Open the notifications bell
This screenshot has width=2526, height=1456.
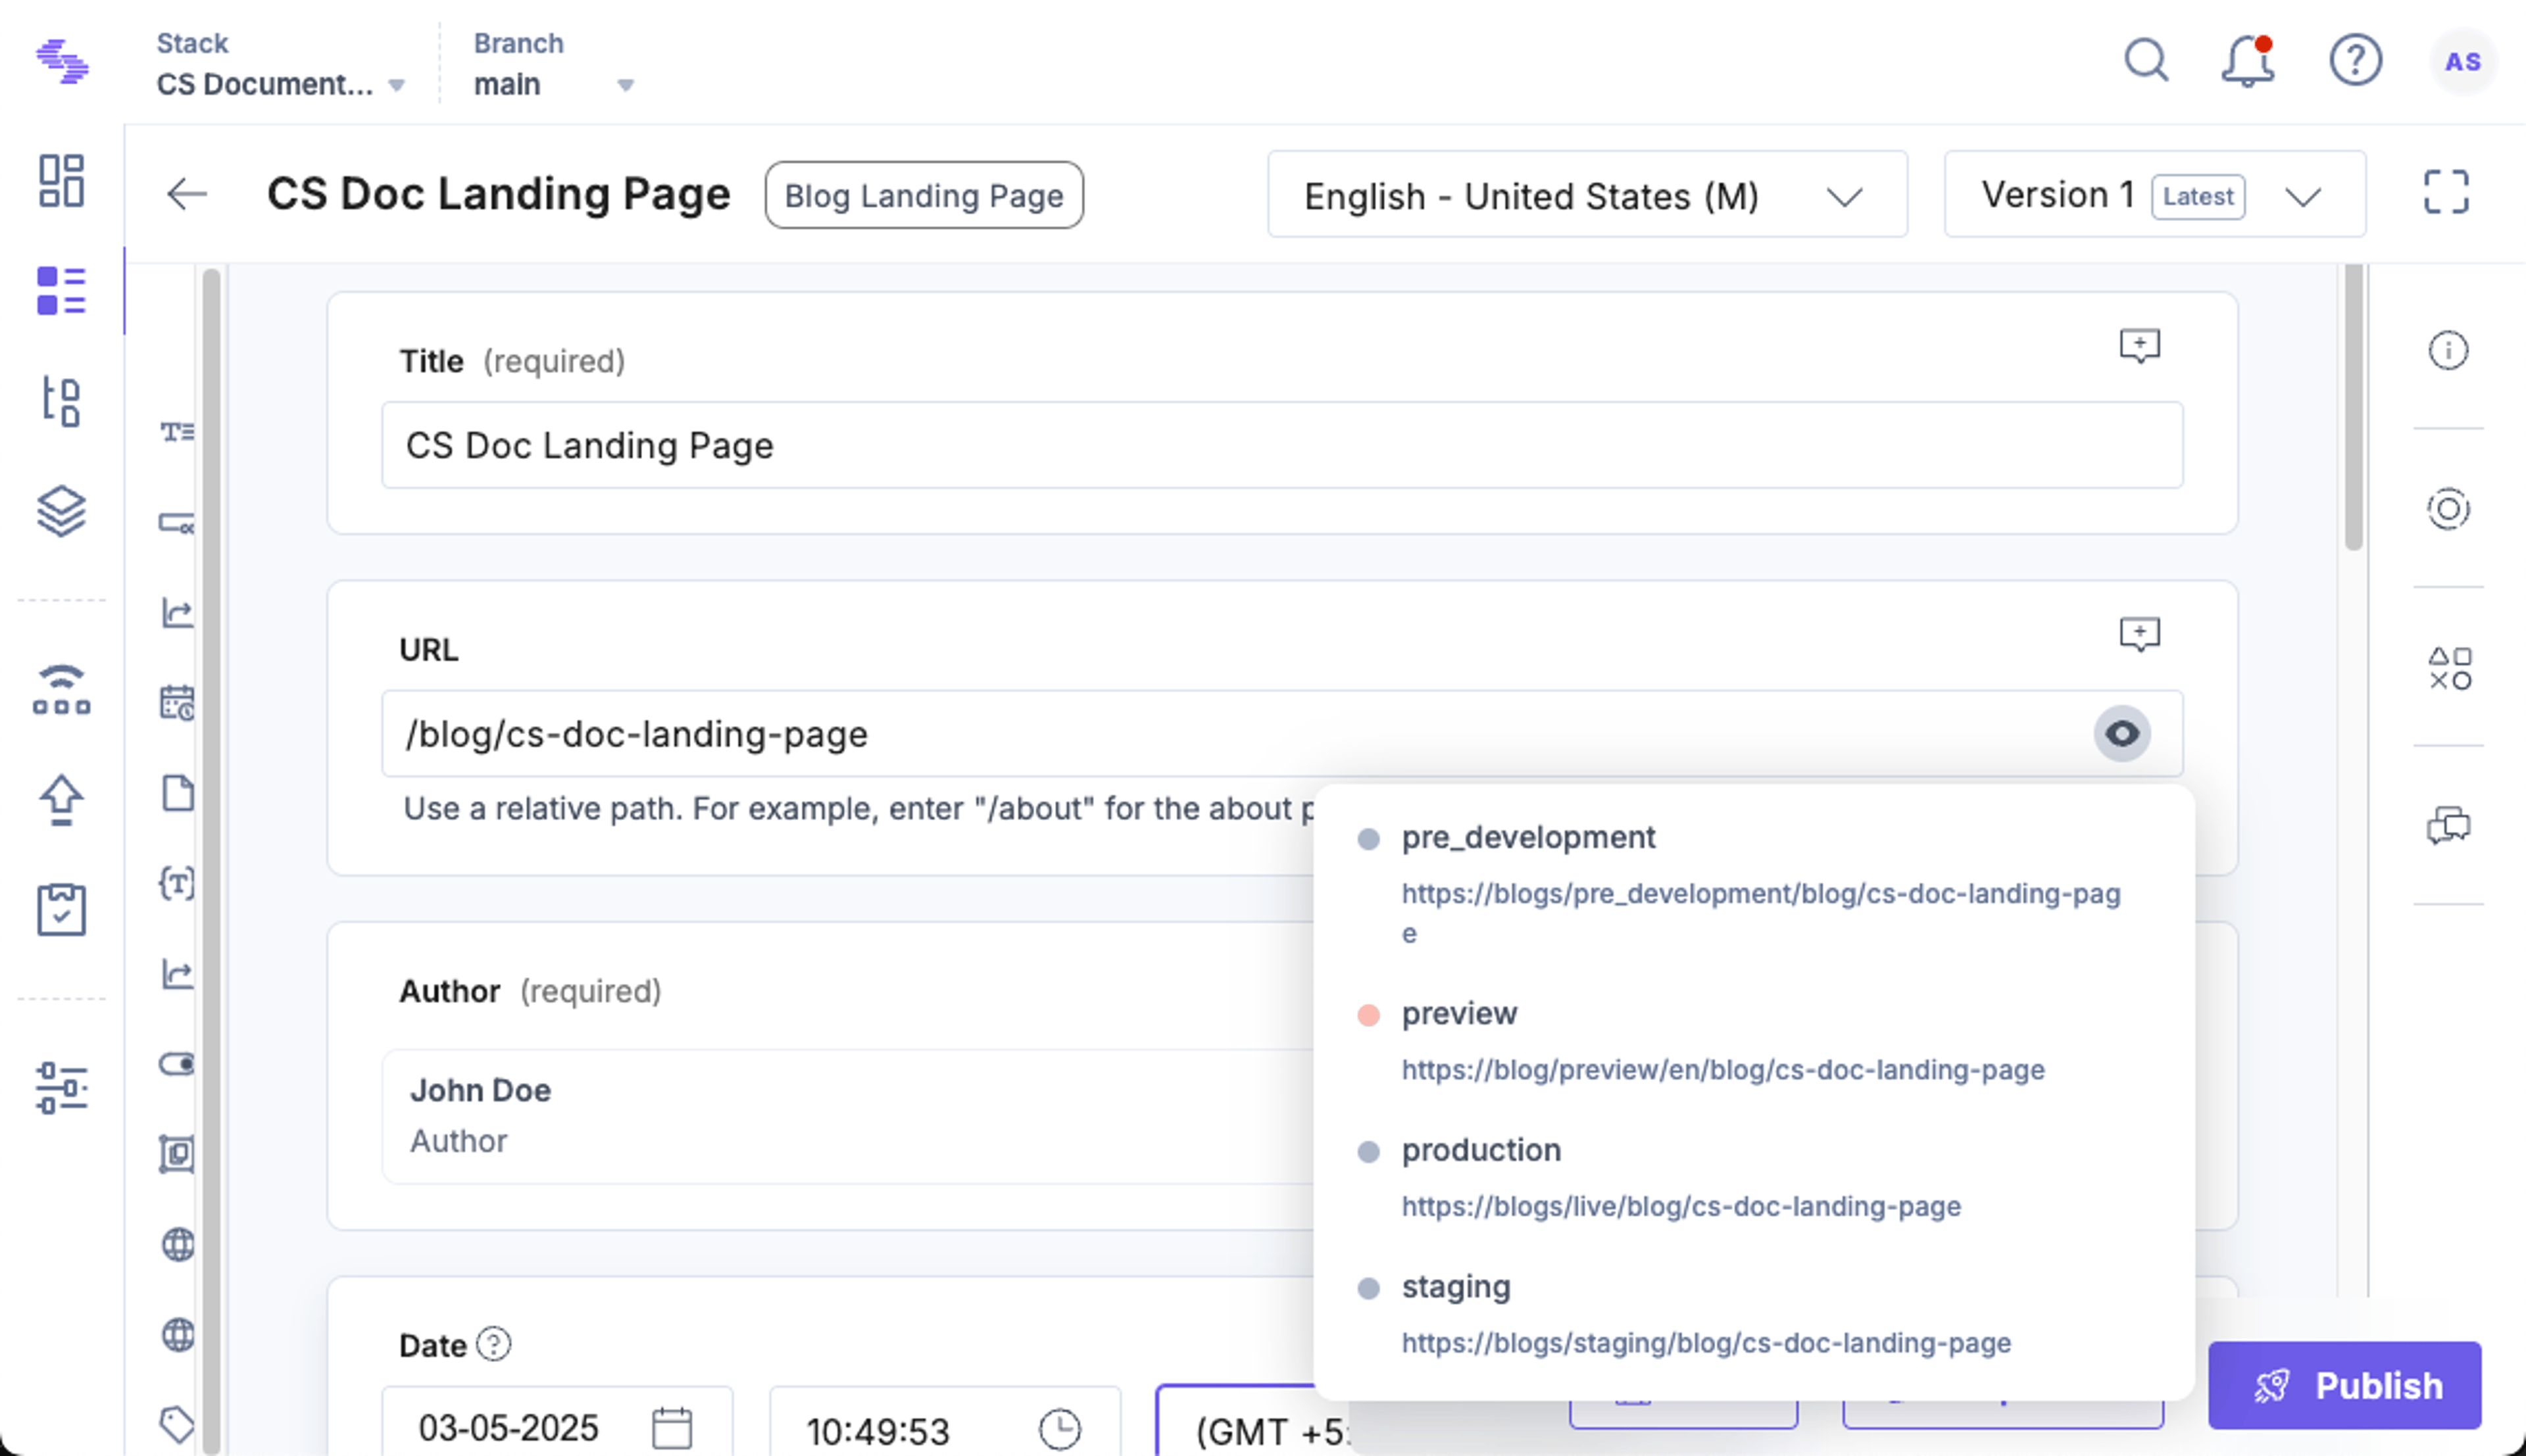pos(2248,62)
